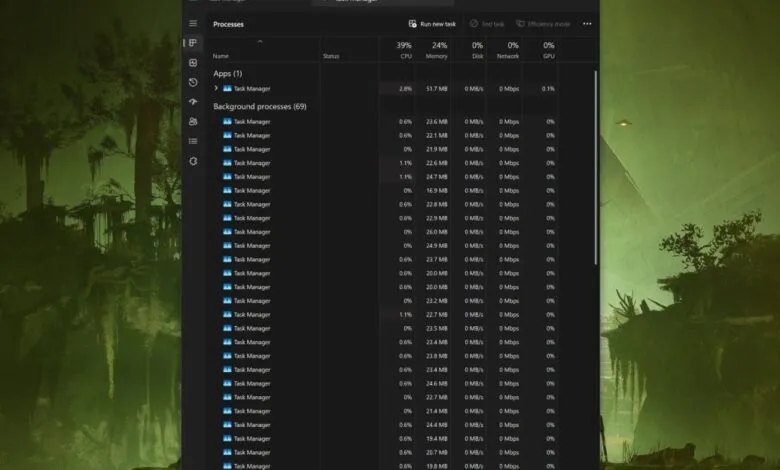780x470 pixels.
Task: Click the icon of the 23.5 MB Task Manager process
Action: click(x=227, y=328)
